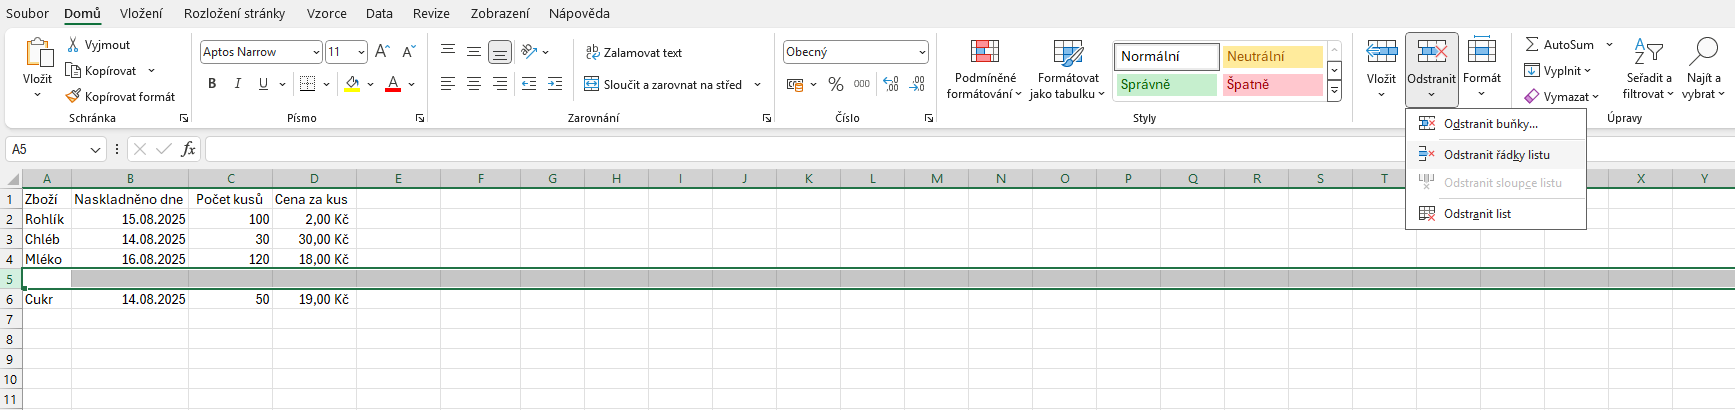This screenshot has height=410, width=1735.
Task: Increase font size with the larger A icon
Action: click(x=382, y=52)
